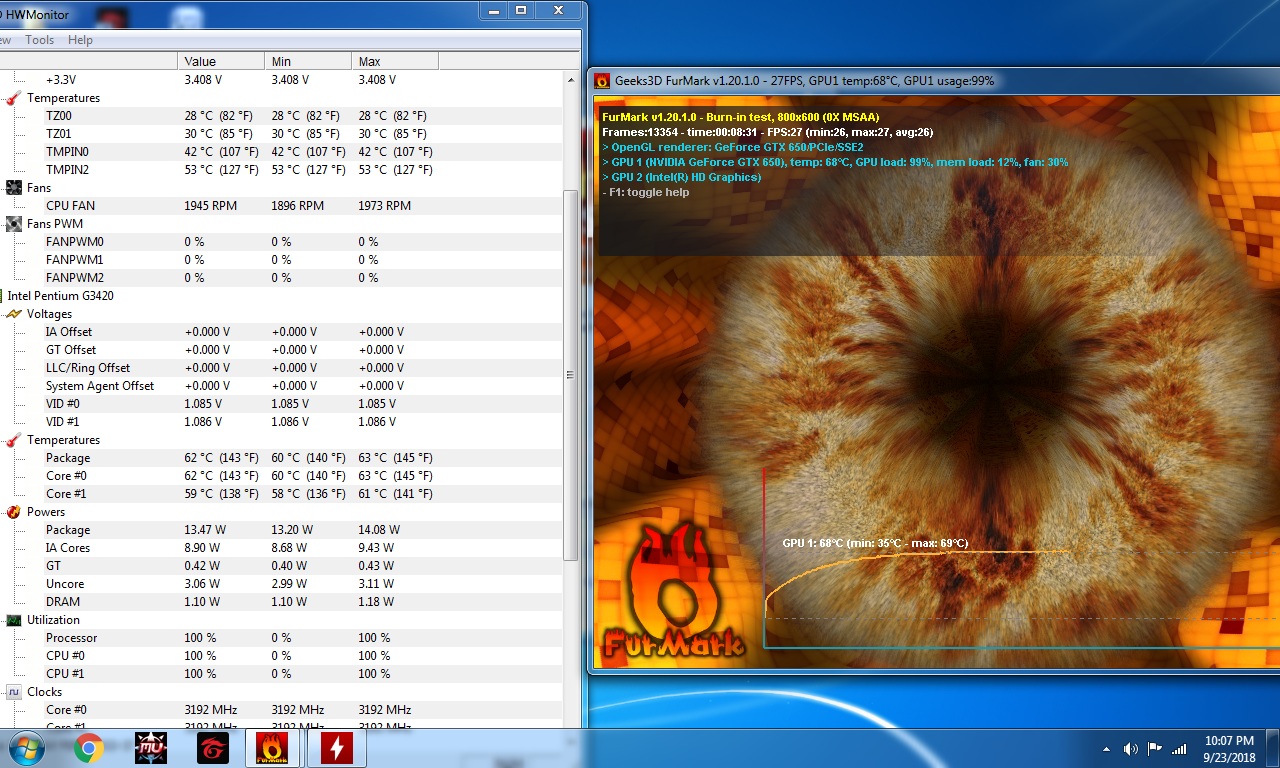Screen dimensions: 1280x768
Task: Open the Windows Start menu
Action: (x=27, y=748)
